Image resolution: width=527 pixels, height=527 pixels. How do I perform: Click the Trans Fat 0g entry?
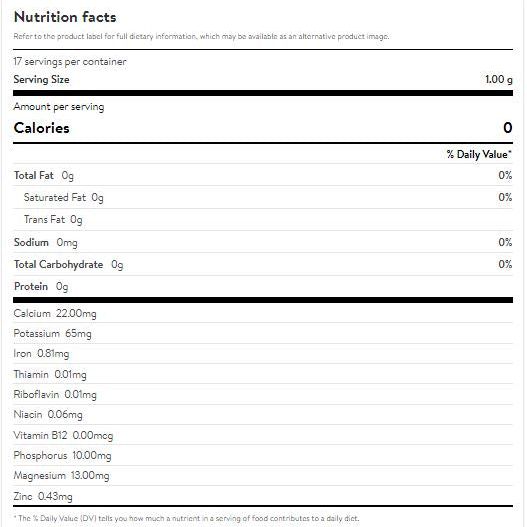click(x=53, y=219)
